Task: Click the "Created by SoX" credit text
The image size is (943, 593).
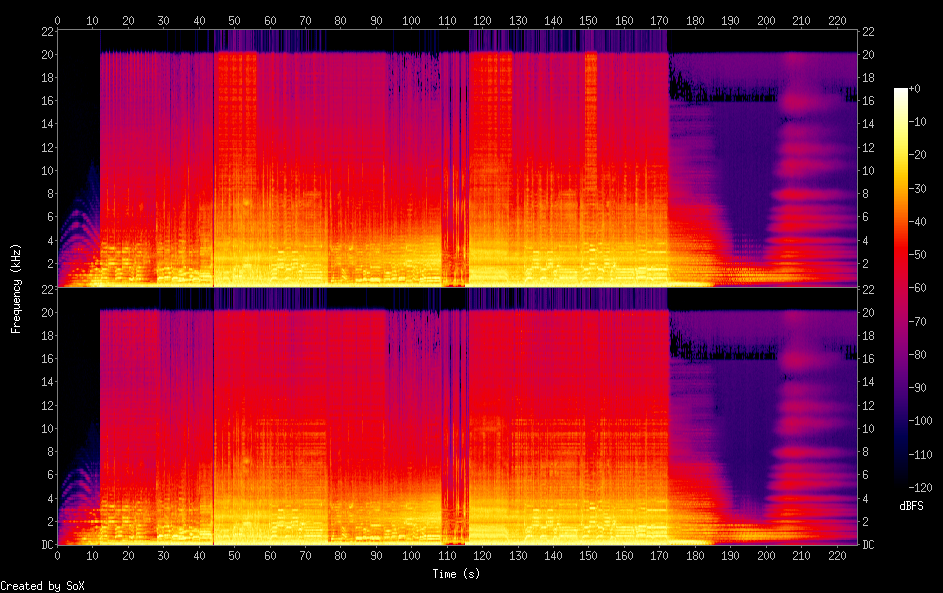Action: coord(41,586)
